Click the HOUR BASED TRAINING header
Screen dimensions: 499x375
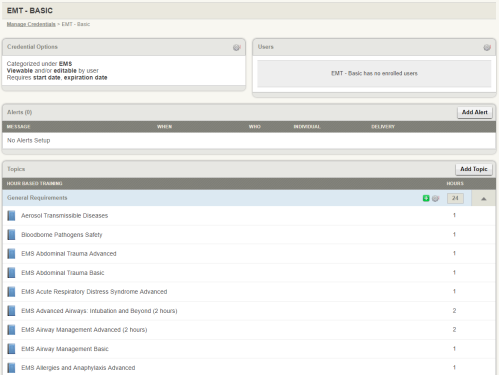[x=34, y=183]
